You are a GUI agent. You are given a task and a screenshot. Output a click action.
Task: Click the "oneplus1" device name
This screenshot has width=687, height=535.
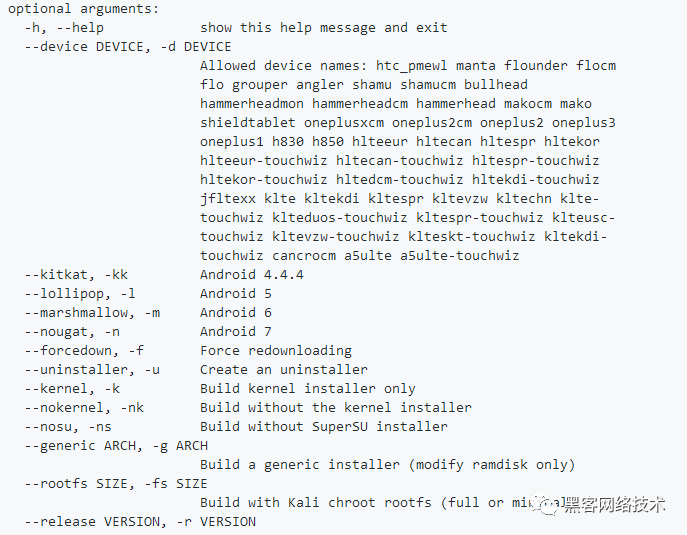232,142
